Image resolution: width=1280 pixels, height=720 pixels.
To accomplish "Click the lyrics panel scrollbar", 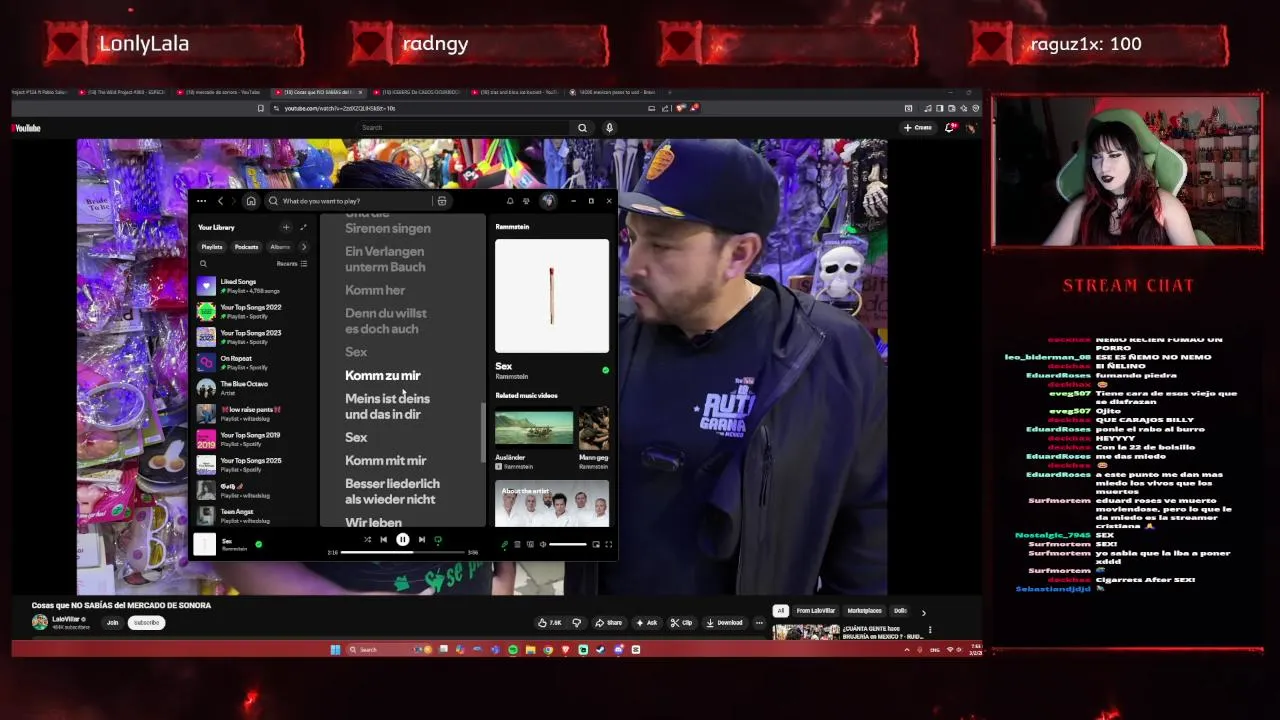I will pos(483,433).
